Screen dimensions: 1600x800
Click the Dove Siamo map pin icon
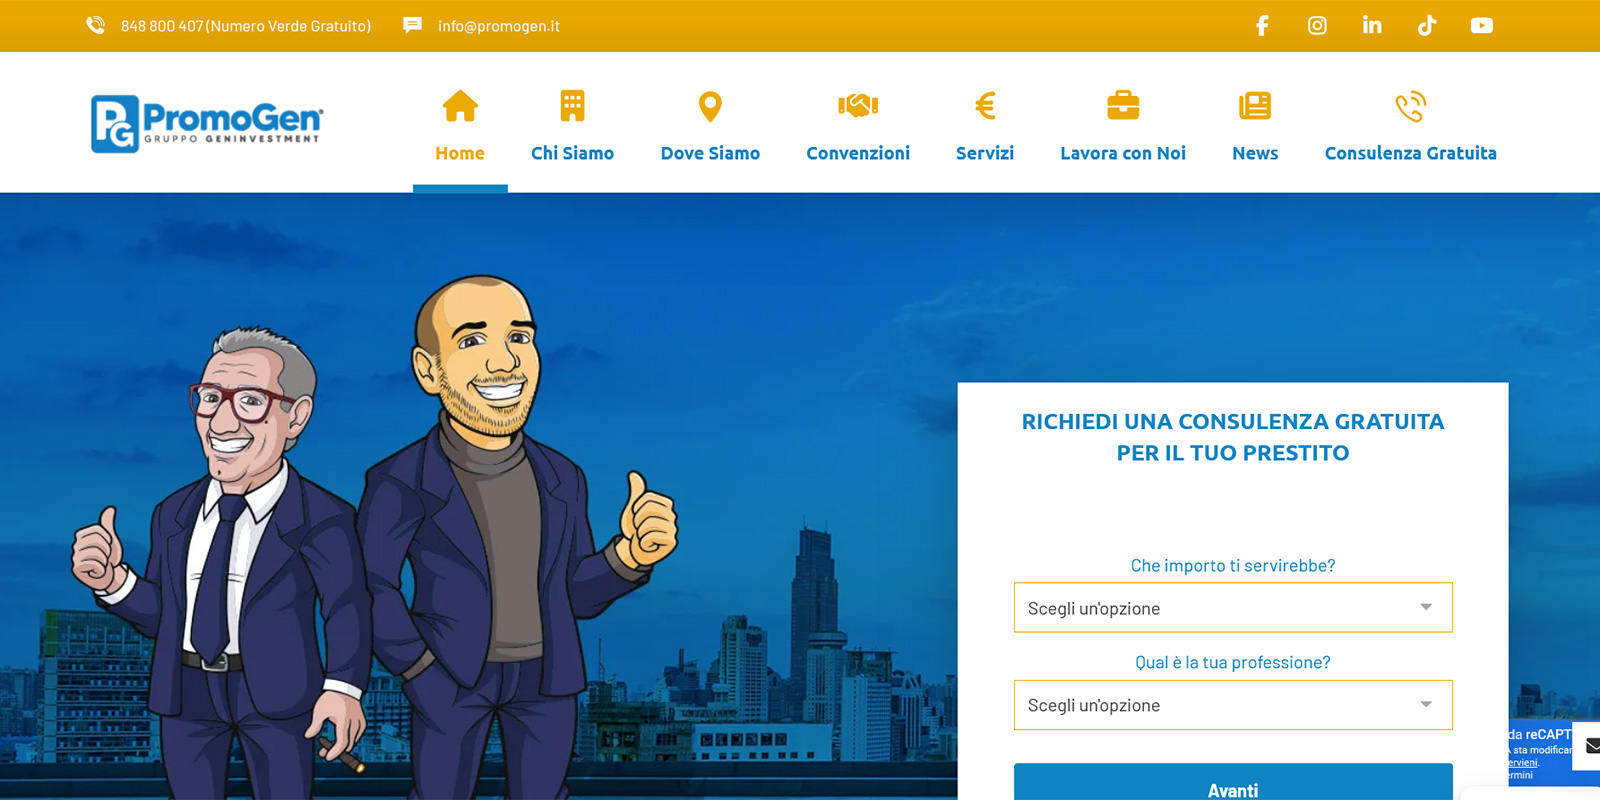click(710, 106)
